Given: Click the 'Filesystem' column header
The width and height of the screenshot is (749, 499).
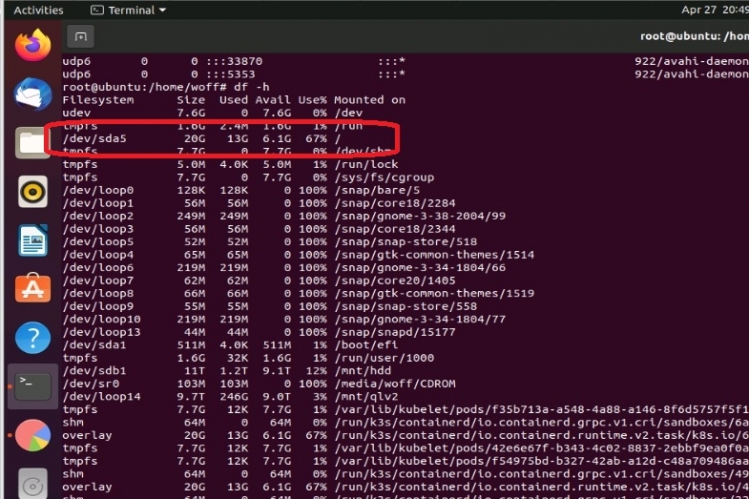Looking at the screenshot, I should coord(98,100).
